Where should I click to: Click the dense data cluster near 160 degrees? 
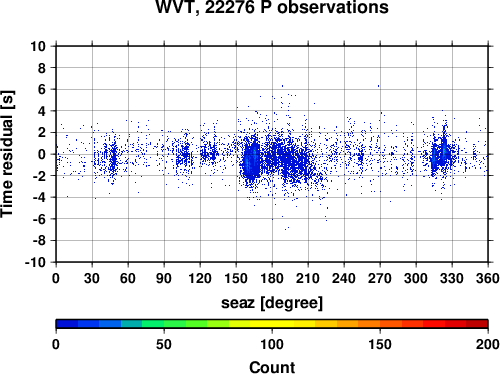(x=251, y=159)
